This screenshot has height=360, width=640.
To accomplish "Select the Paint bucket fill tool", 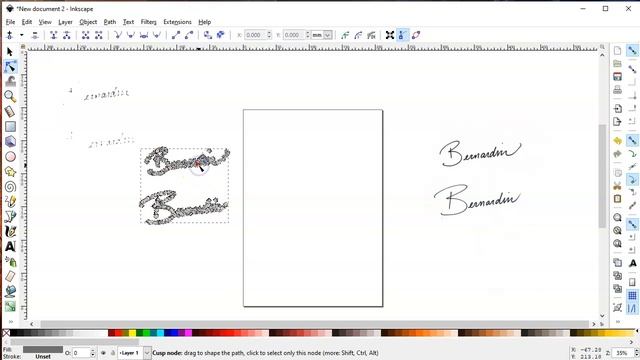I will point(10,291).
